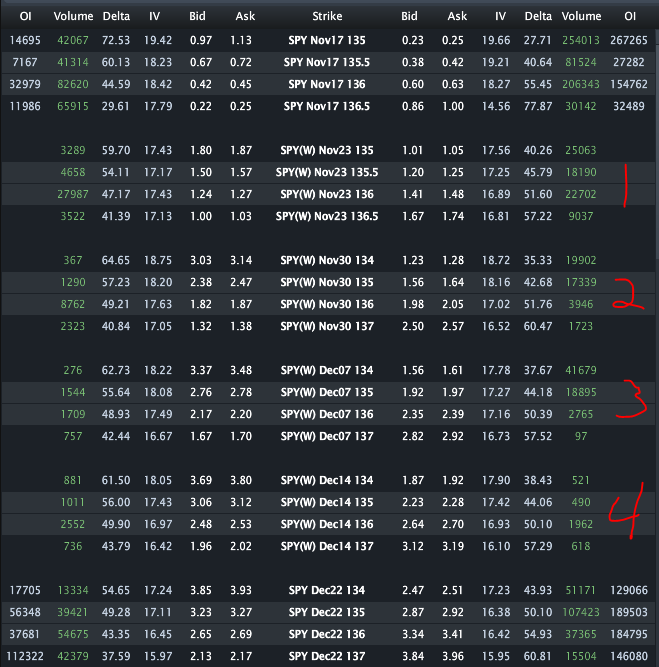Viewport: 659px width, 667px height.
Task: Select the volume value 97
Action: pyautogui.click(x=581, y=436)
